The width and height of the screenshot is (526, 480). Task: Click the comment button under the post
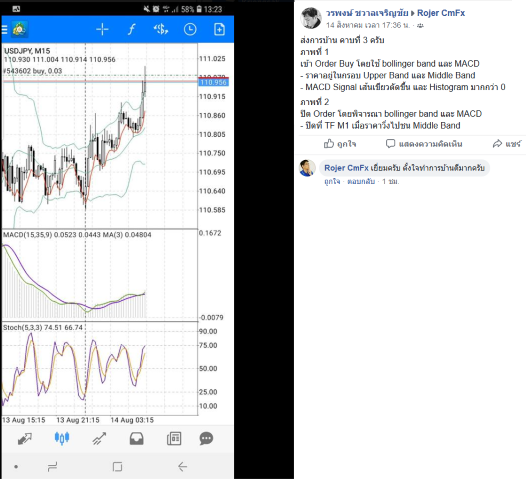(424, 144)
